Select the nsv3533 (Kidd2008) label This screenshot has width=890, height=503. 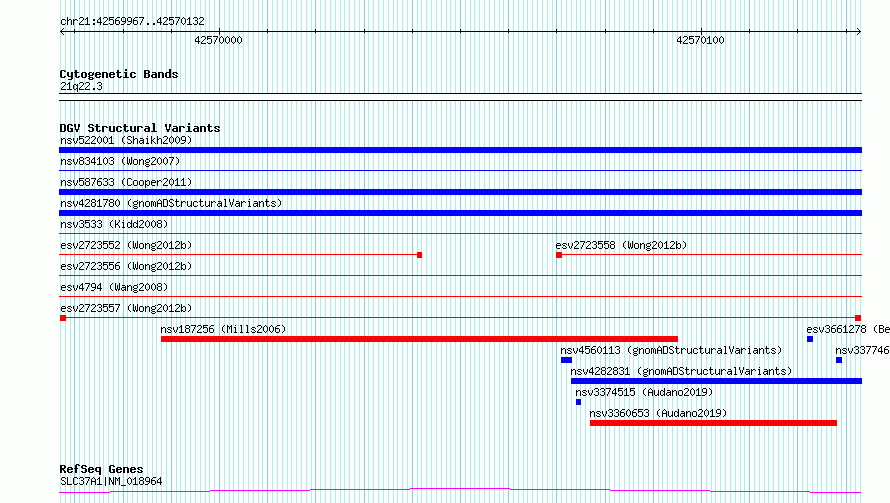tap(114, 224)
